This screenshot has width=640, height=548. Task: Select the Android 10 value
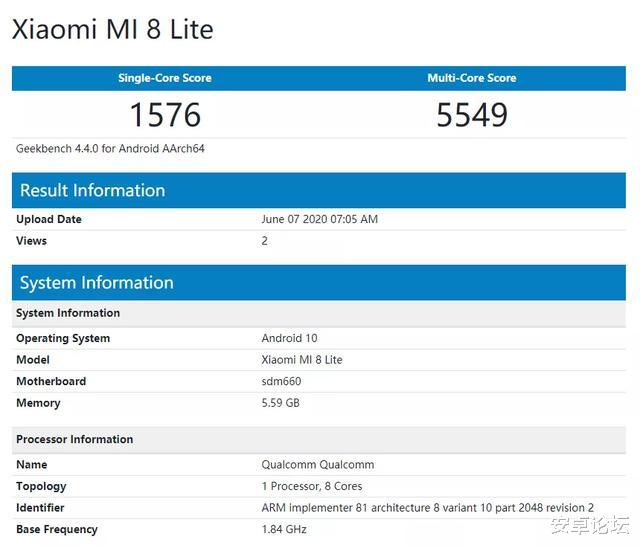289,338
